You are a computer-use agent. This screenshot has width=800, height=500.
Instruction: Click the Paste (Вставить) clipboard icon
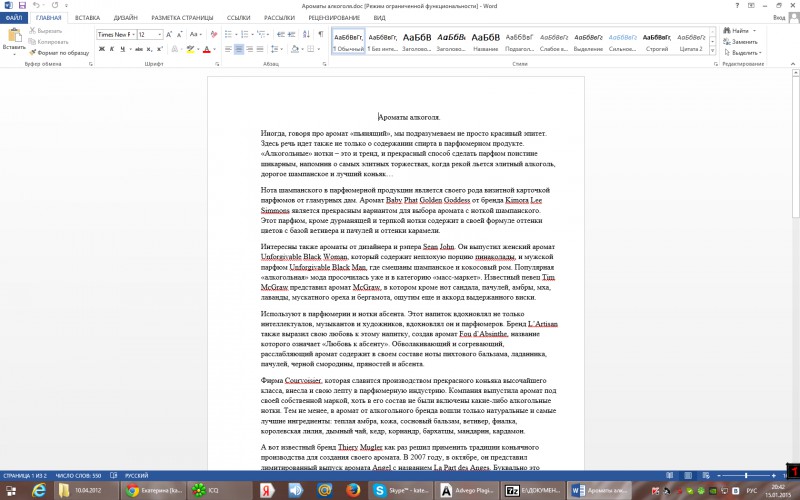pos(14,35)
